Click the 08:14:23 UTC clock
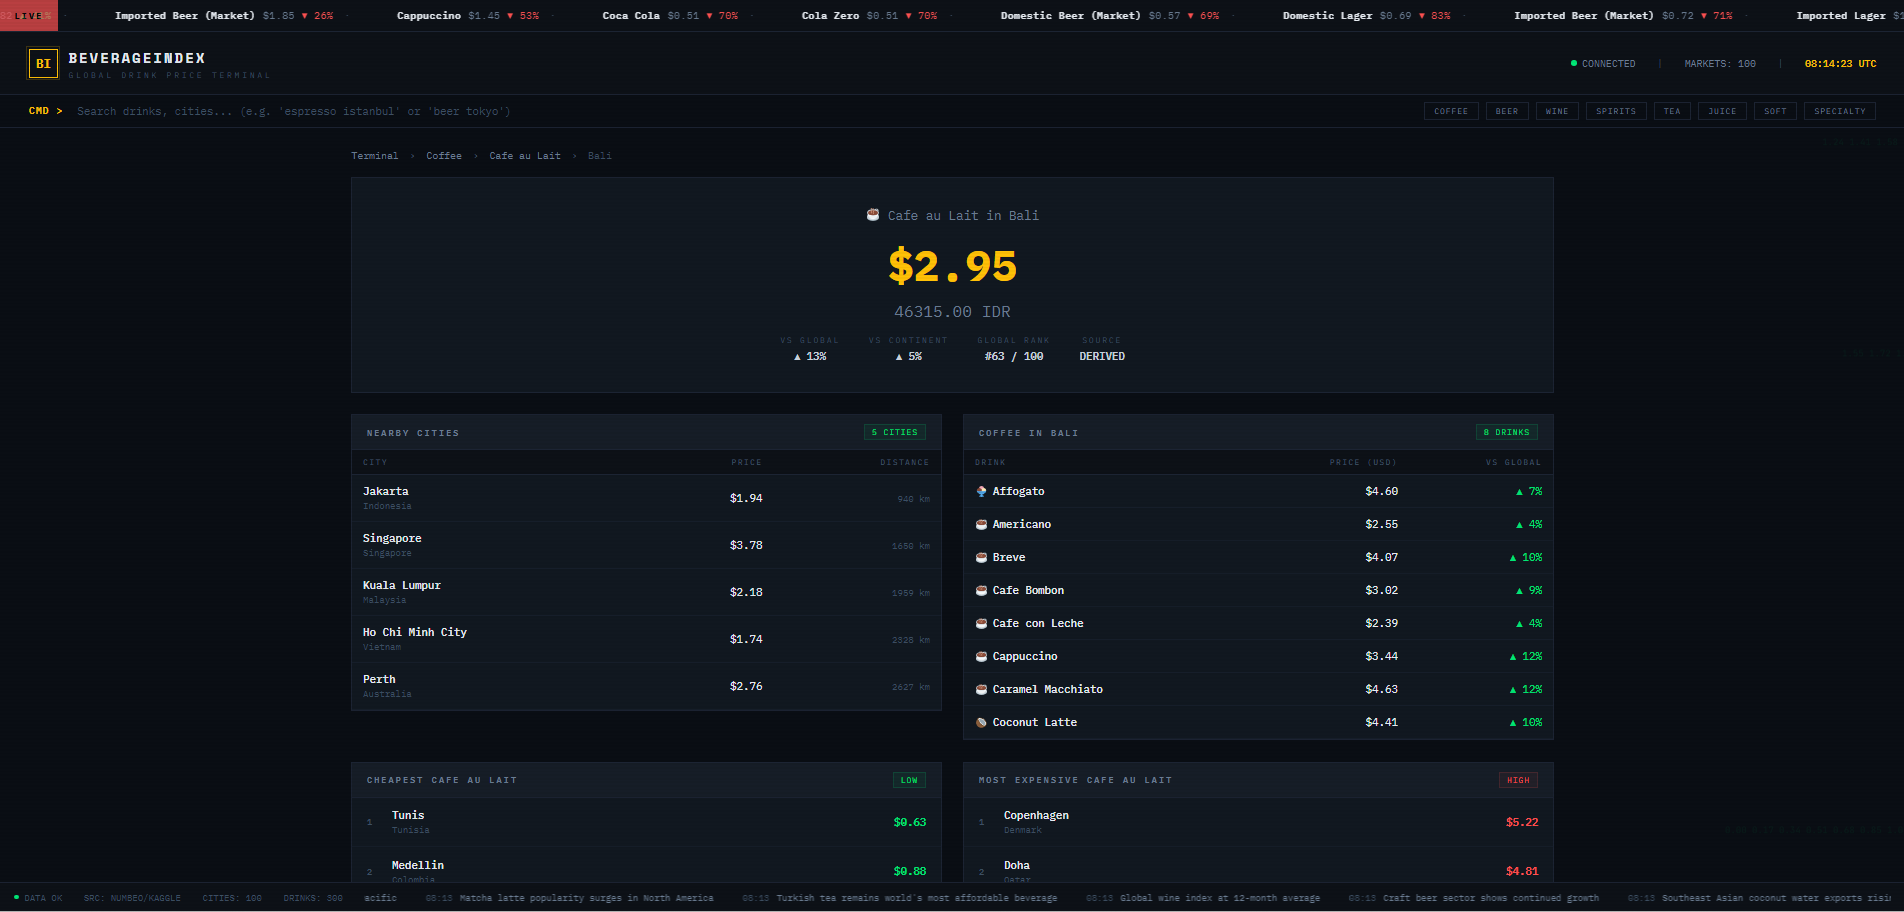The image size is (1904, 912). click(1840, 63)
